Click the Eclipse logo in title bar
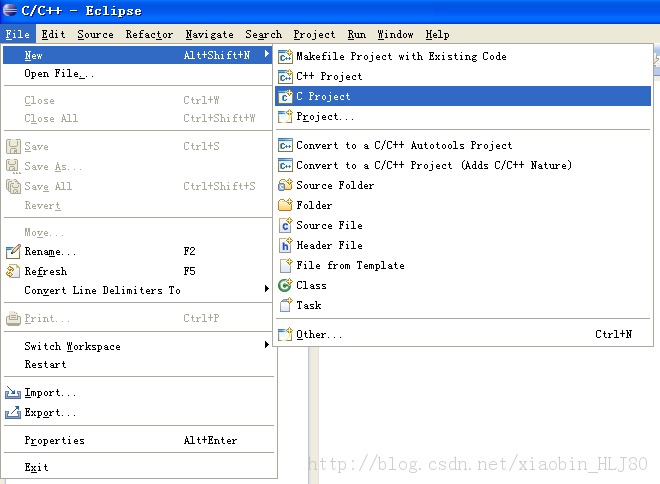This screenshot has height=484, width=660. point(10,10)
